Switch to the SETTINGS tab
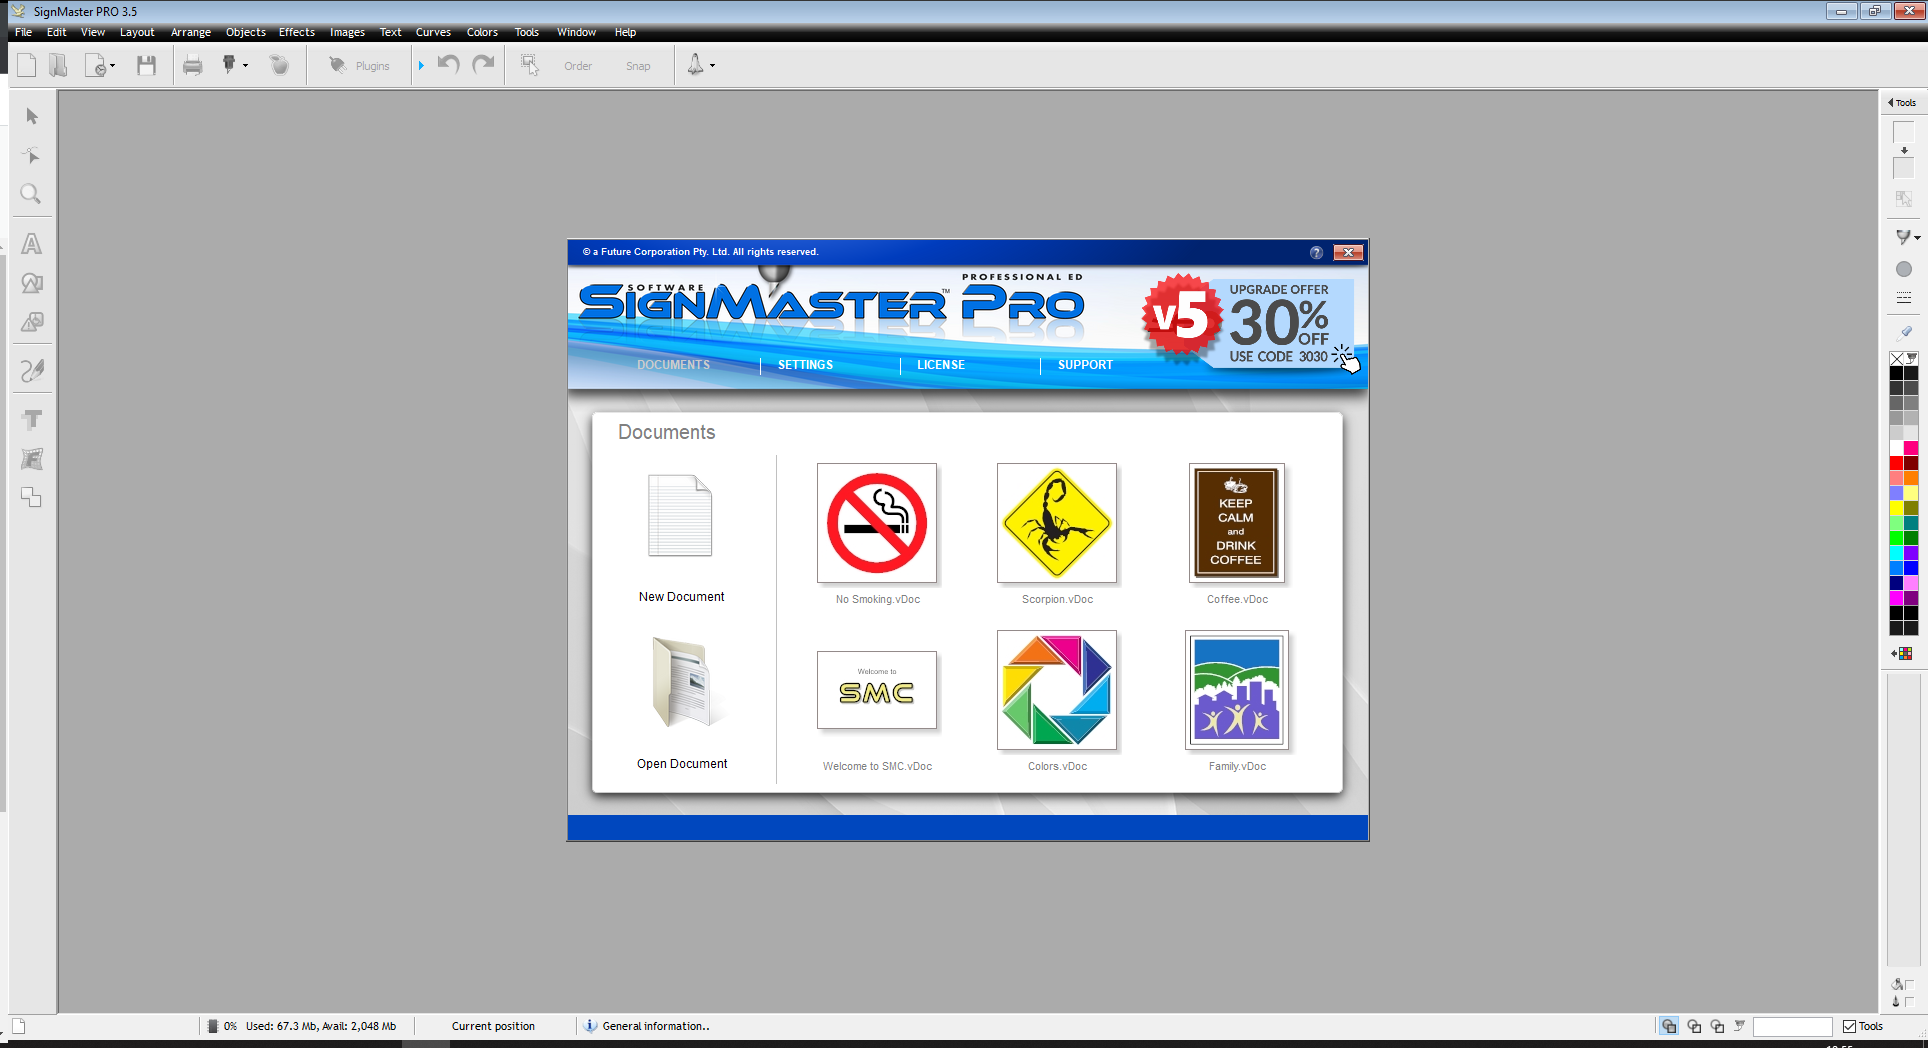Image resolution: width=1928 pixels, height=1048 pixels. tap(805, 365)
